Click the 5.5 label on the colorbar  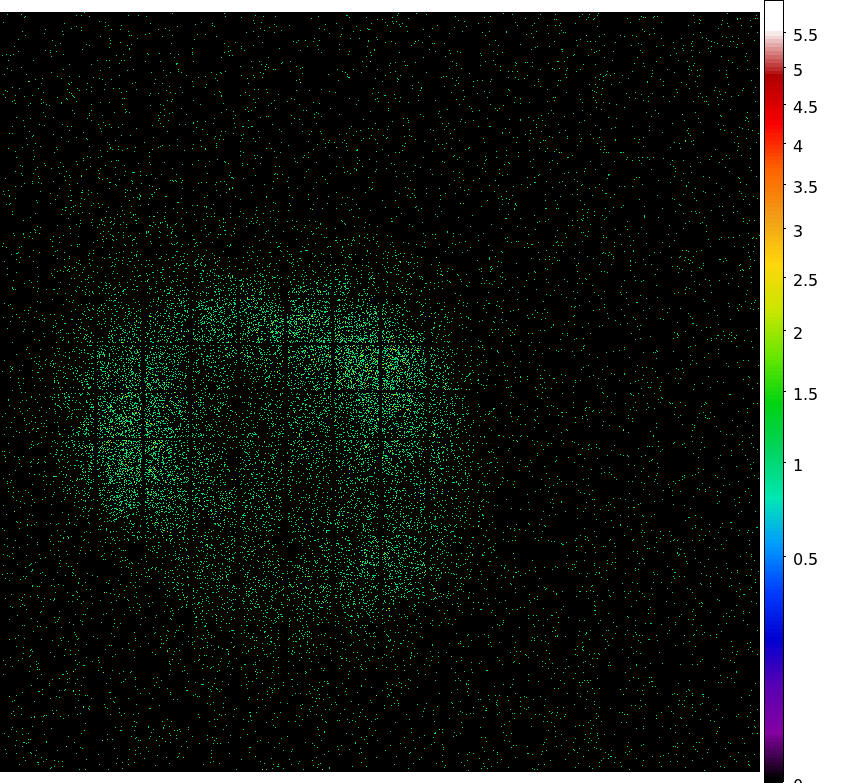coord(805,36)
